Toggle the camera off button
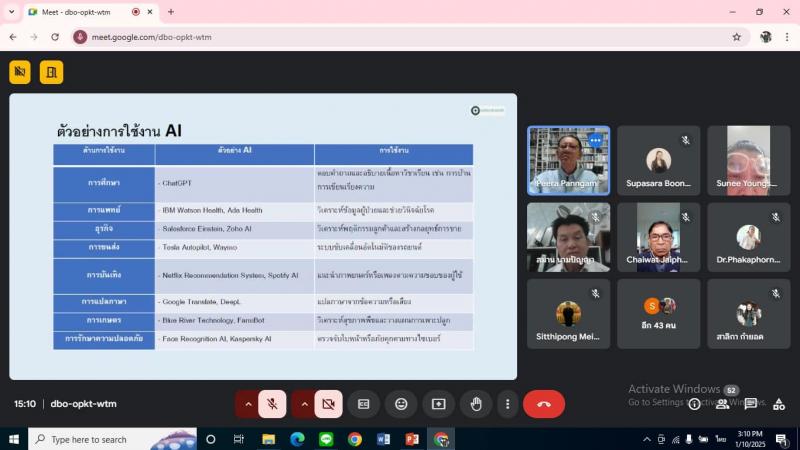 click(328, 404)
